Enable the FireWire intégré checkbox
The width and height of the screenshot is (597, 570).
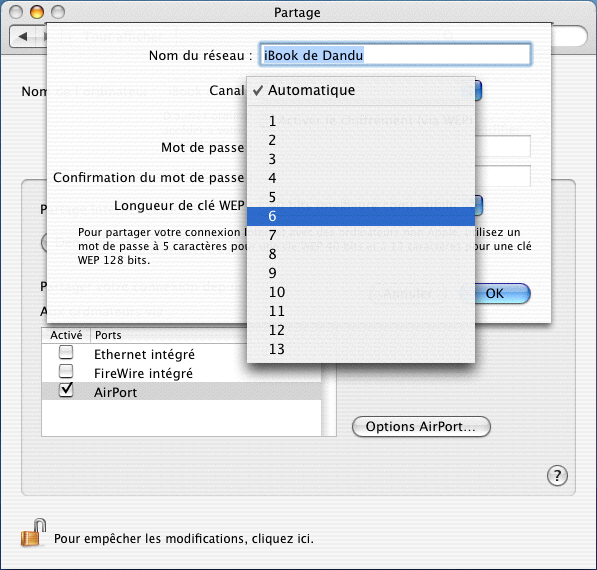(66, 371)
